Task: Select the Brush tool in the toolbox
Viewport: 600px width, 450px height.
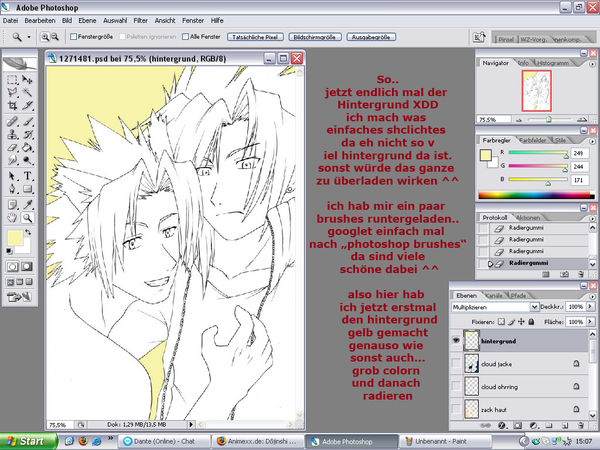Action: 27,122
